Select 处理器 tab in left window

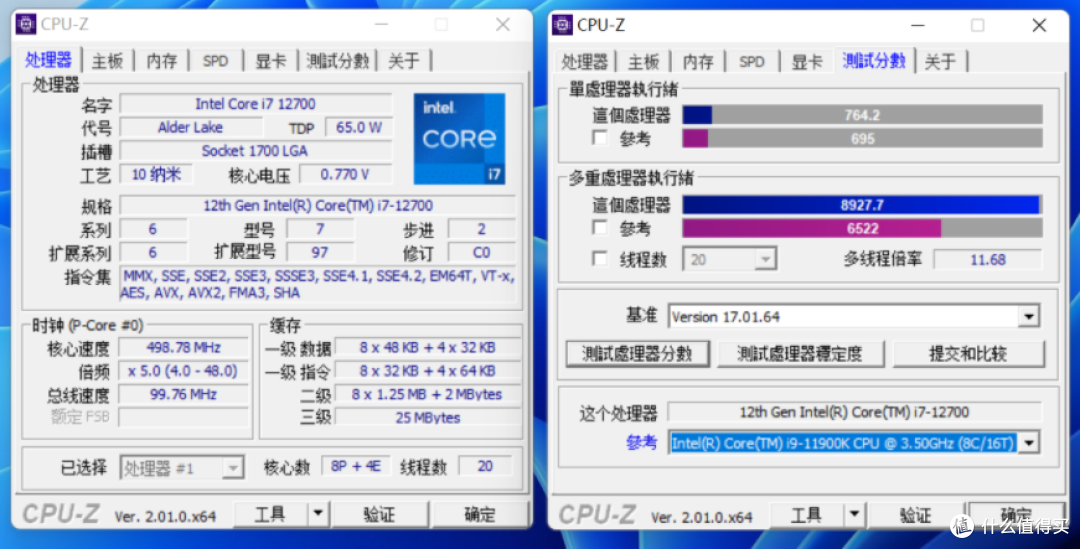tap(48, 60)
